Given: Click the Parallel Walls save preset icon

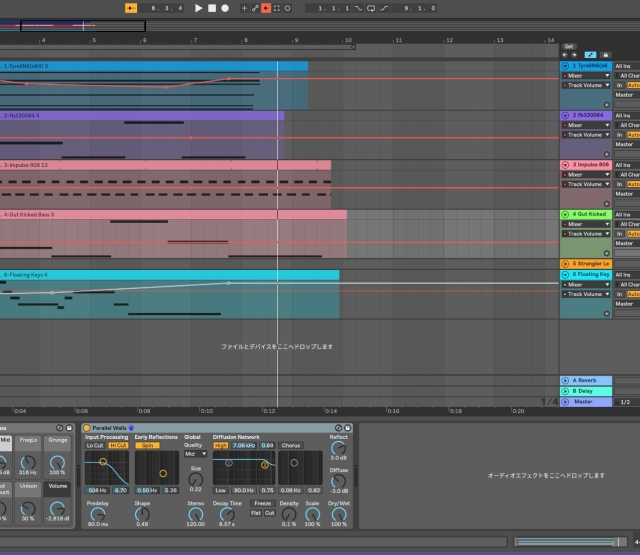Looking at the screenshot, I should 349,428.
